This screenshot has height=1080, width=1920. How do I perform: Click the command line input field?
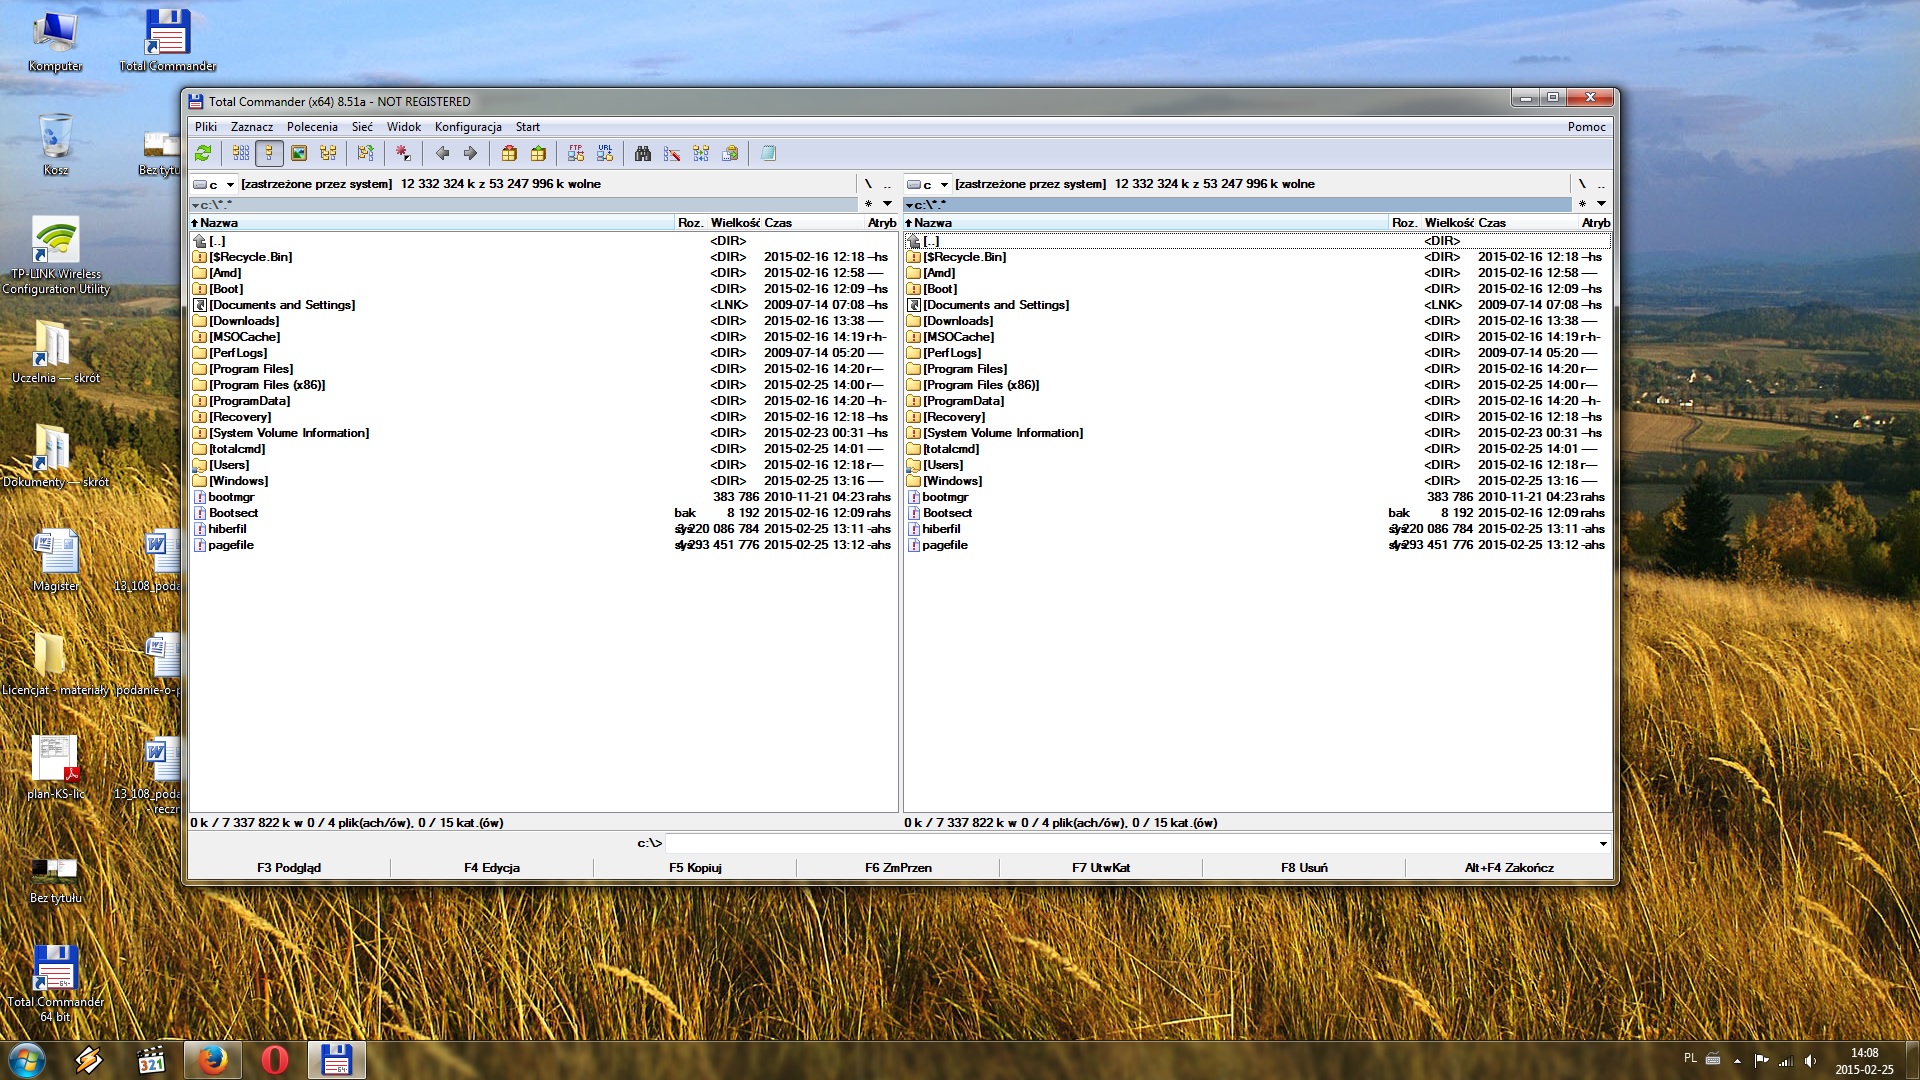1131,843
